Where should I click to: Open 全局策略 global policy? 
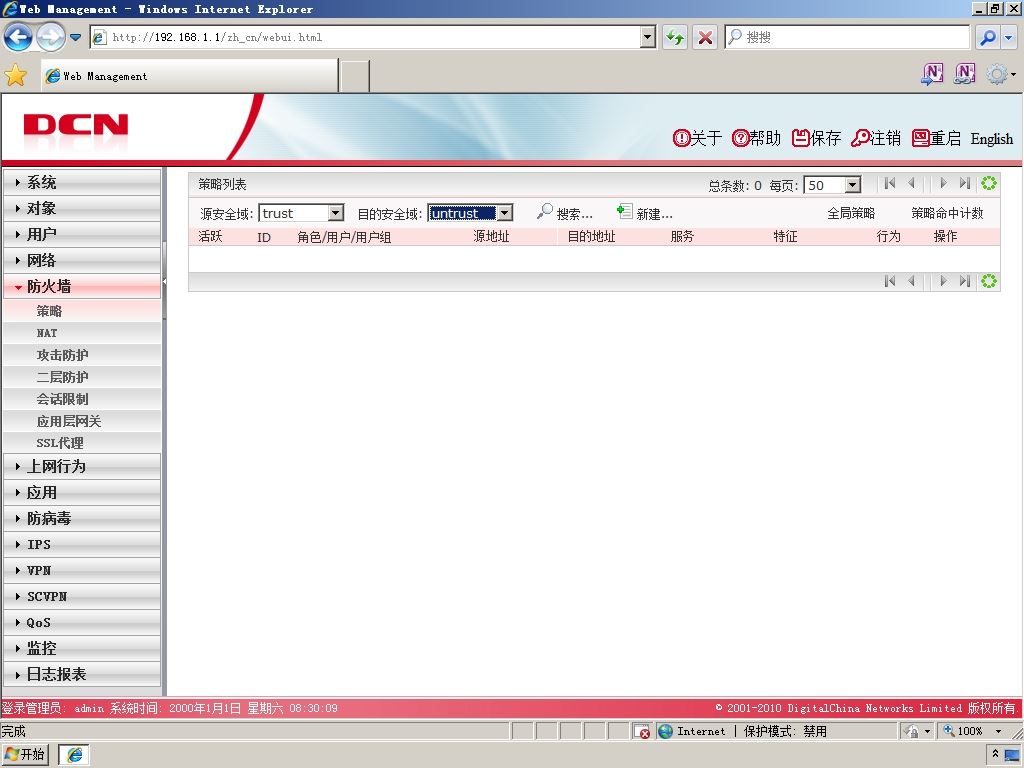[x=851, y=213]
